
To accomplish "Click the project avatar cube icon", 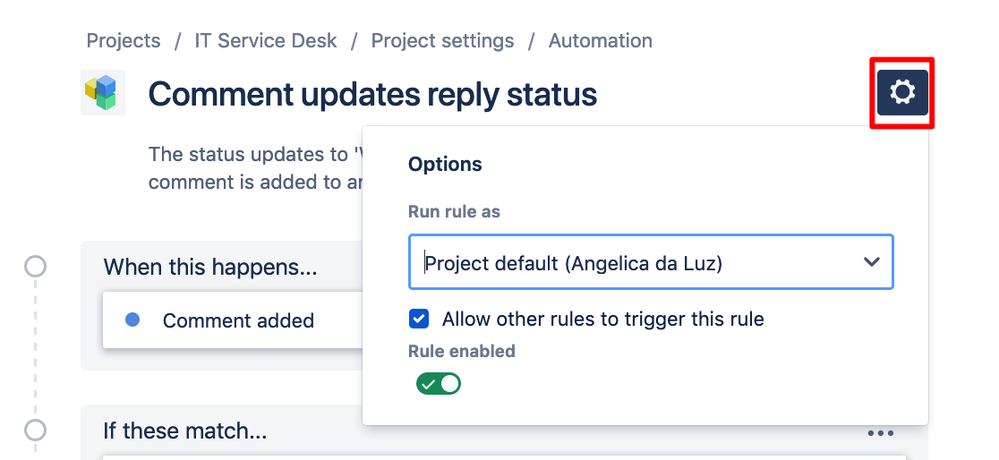I will tap(102, 93).
